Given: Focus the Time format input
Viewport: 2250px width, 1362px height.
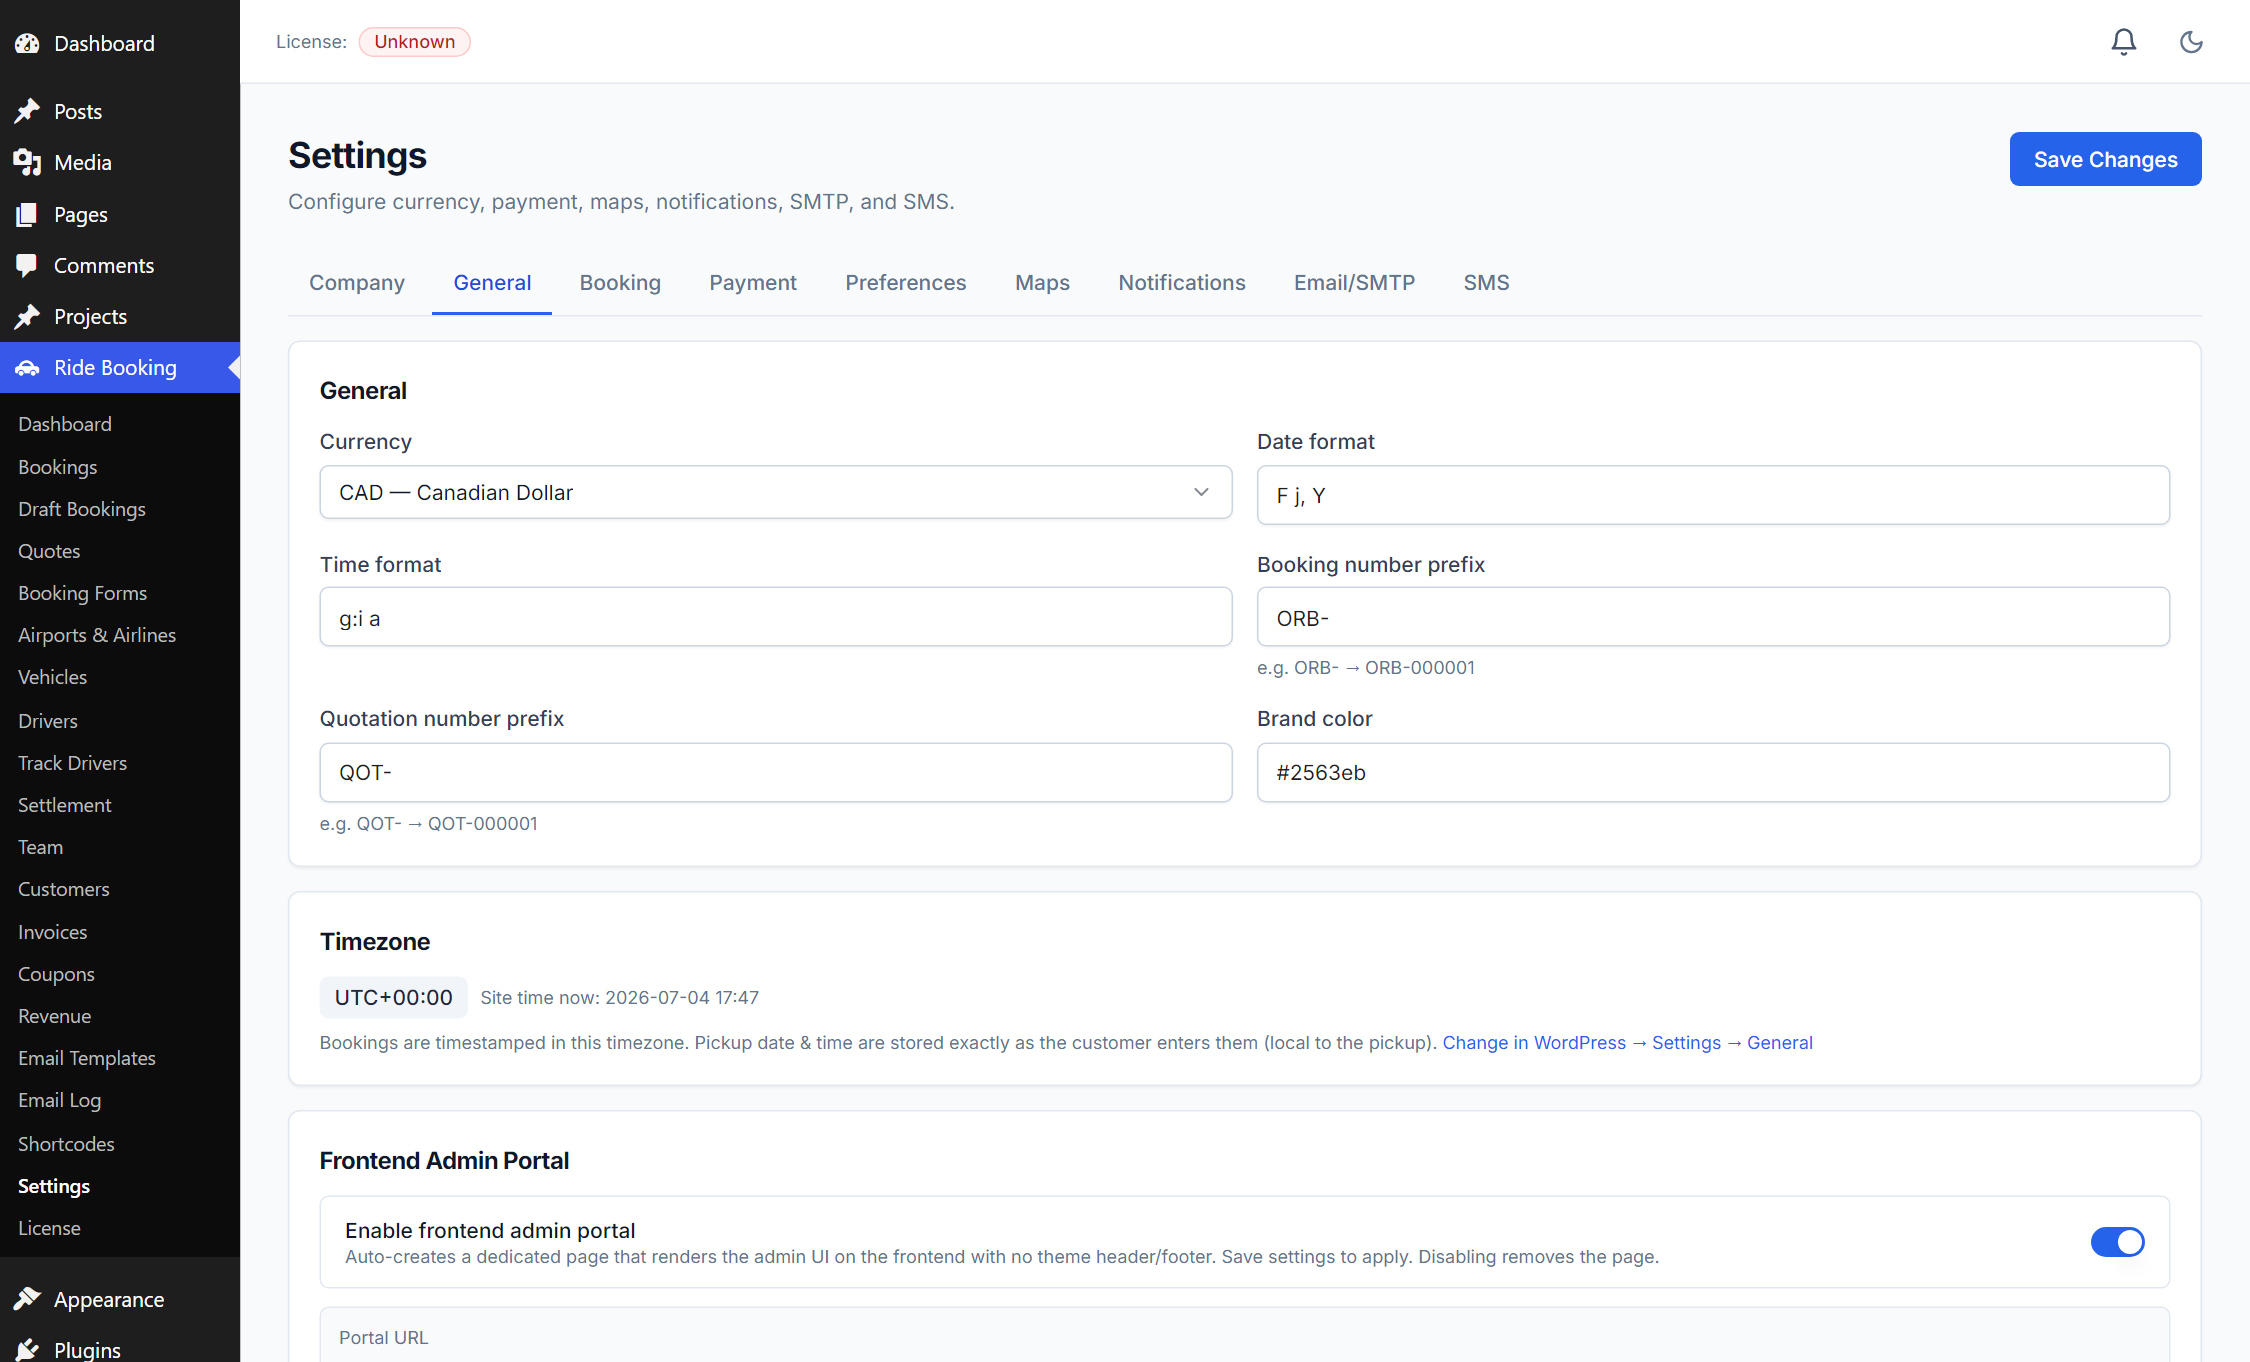Looking at the screenshot, I should 775,617.
